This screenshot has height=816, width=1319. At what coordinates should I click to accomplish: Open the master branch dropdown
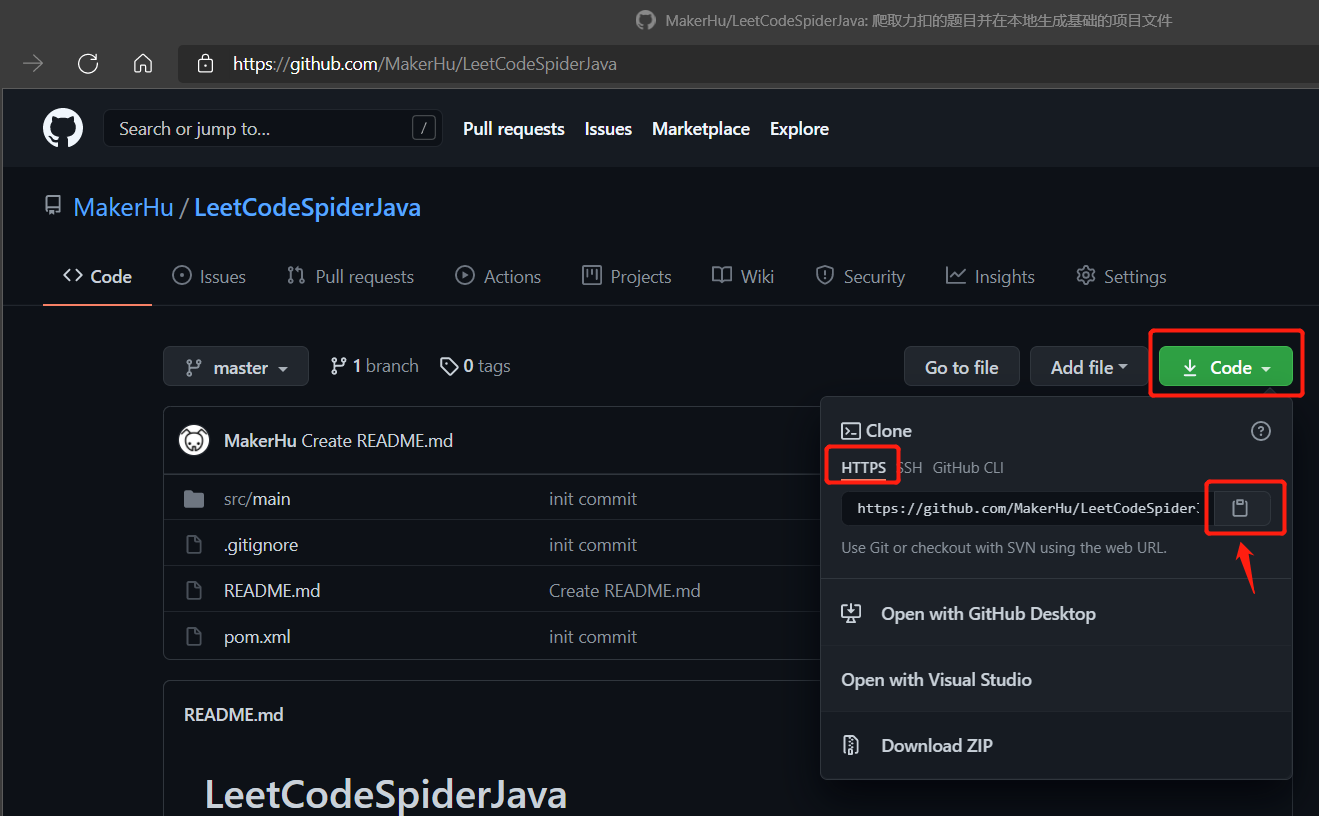(236, 367)
